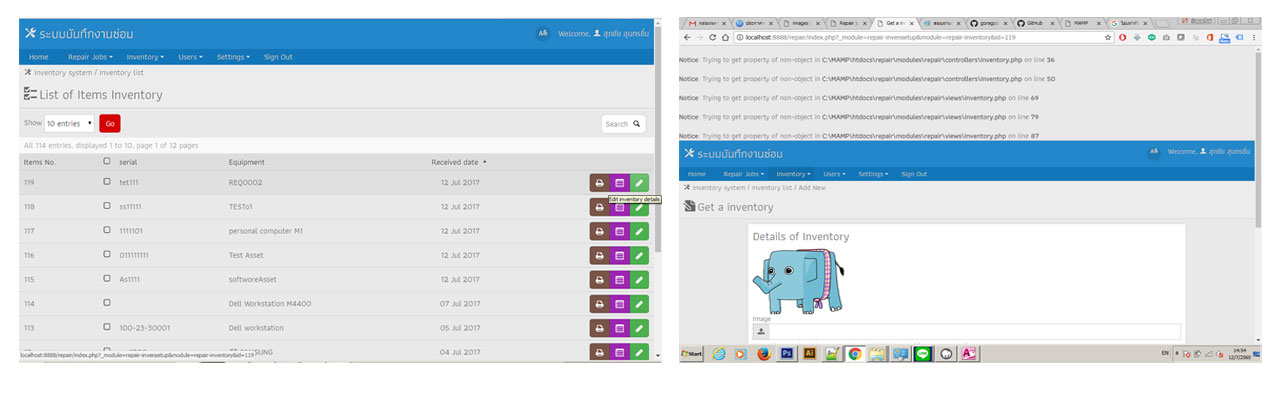Click the elephant inventory image
Image resolution: width=1280 pixels, height=399 pixels.
(x=799, y=280)
